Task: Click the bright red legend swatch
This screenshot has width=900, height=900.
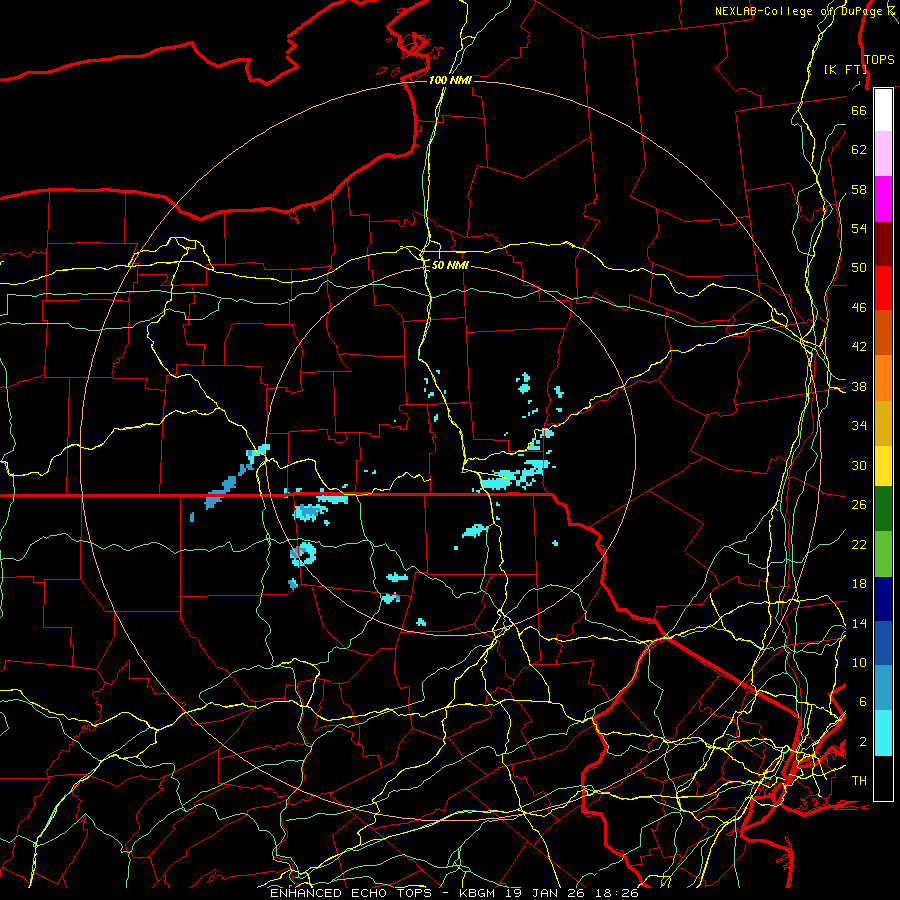Action: click(x=883, y=289)
